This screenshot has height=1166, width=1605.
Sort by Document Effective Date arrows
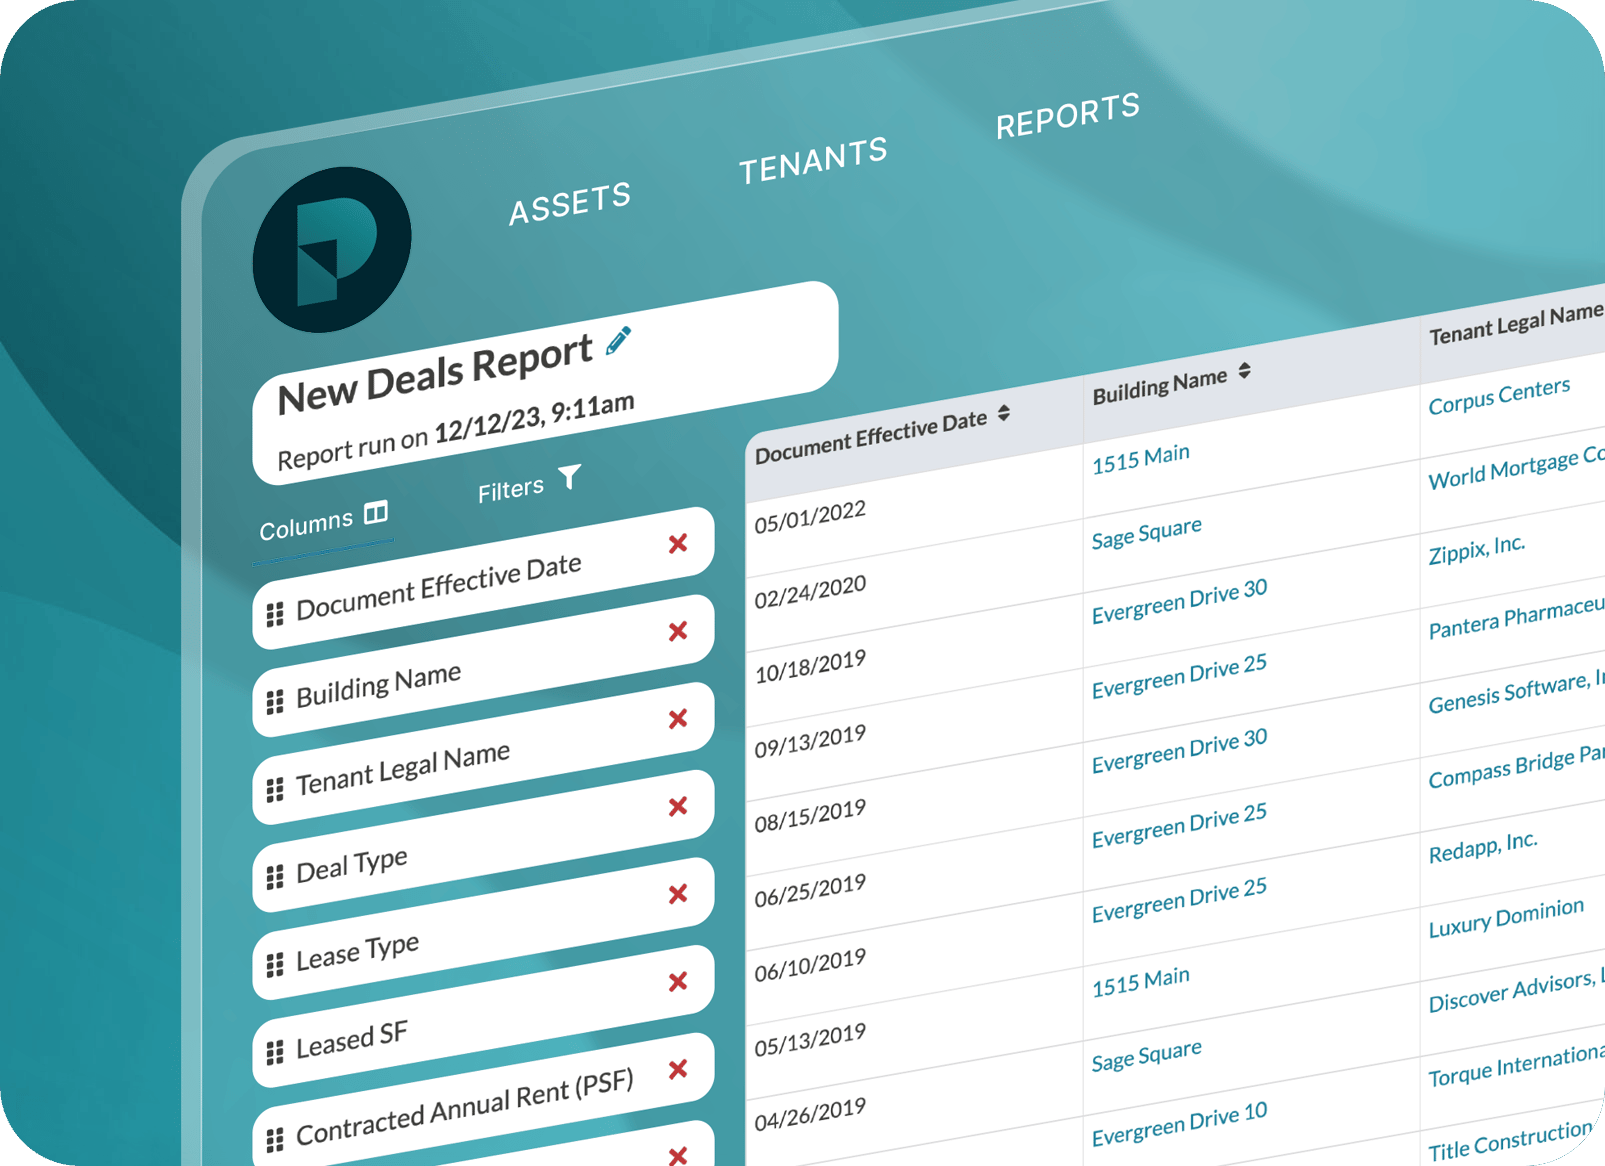point(1004,414)
